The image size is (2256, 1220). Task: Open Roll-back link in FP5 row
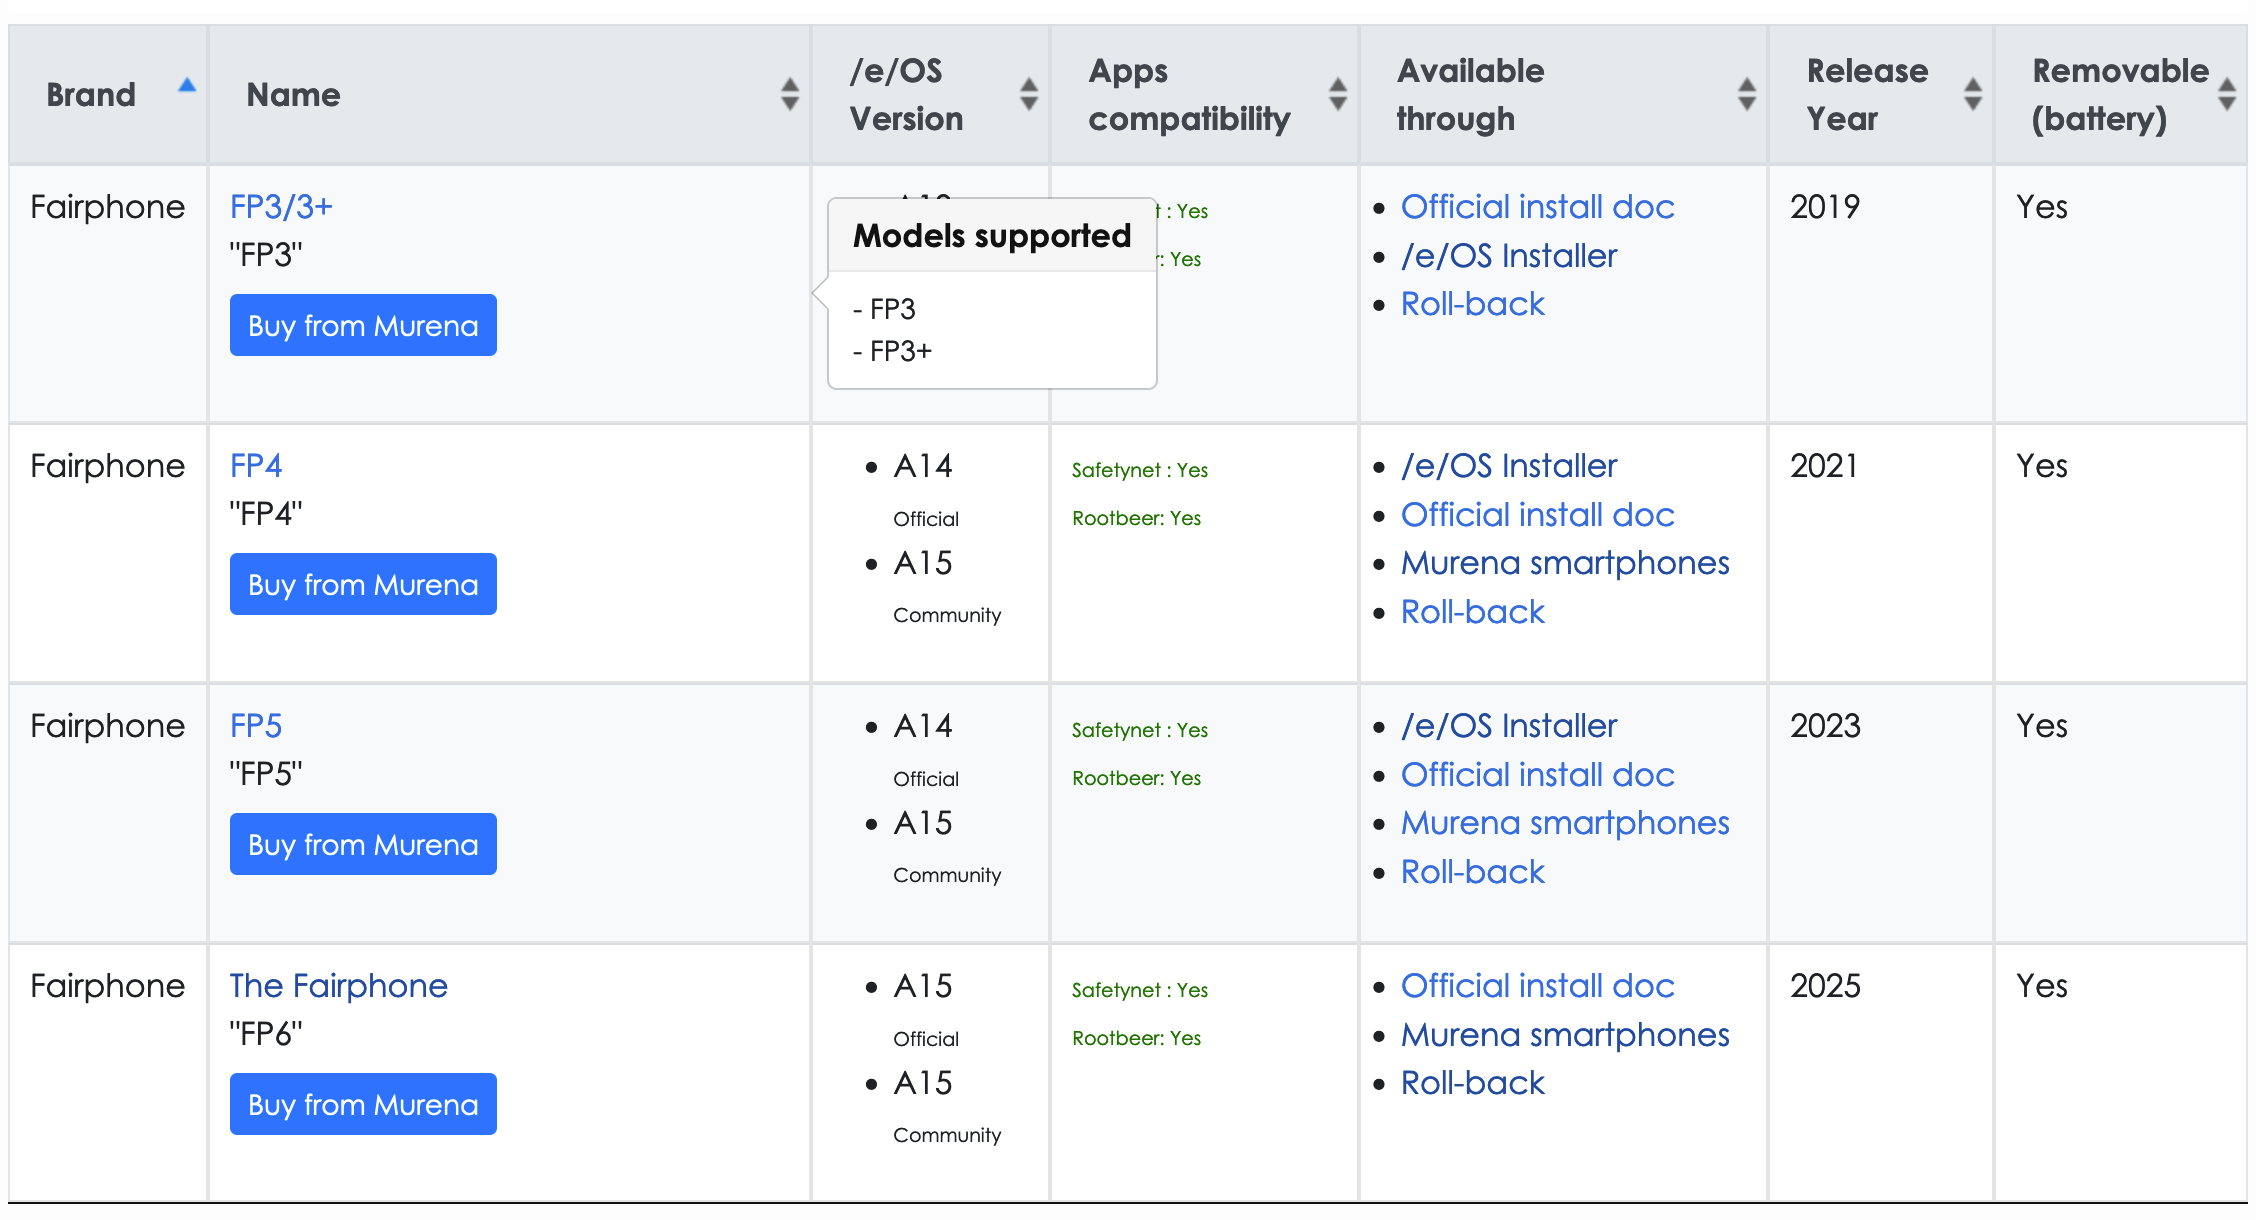pos(1473,872)
